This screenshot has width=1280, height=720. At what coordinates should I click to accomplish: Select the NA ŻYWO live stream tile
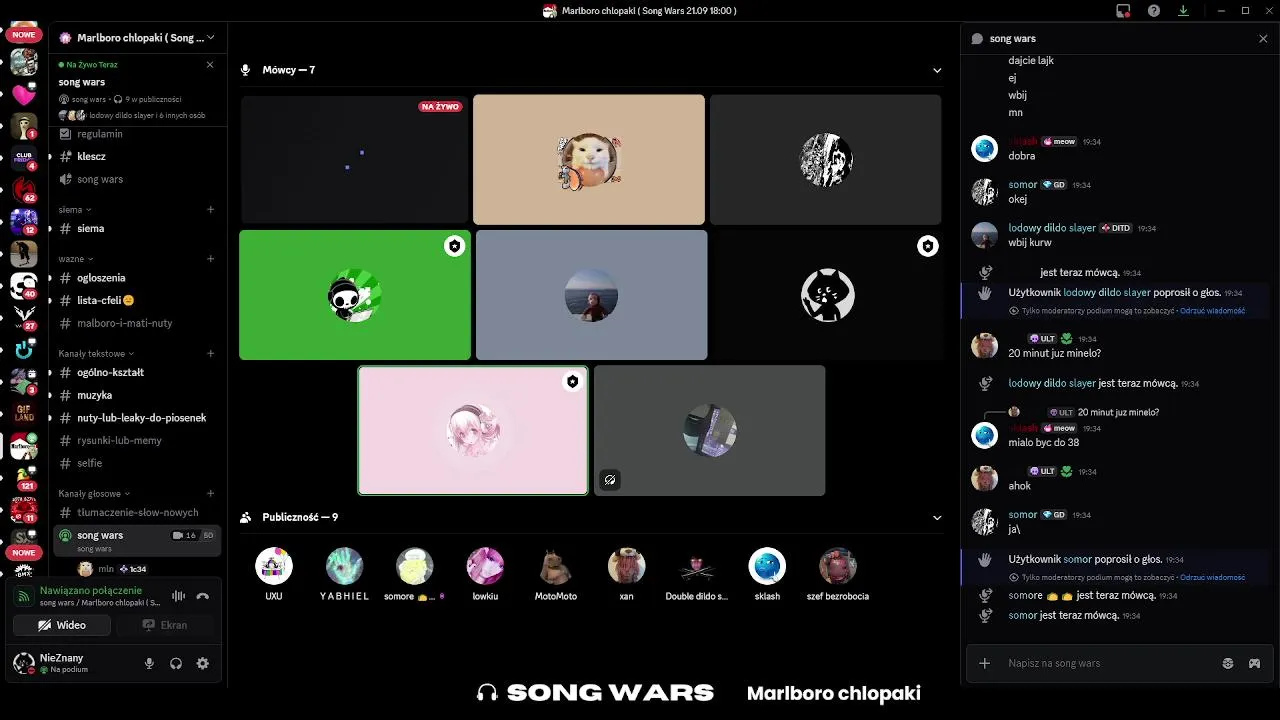pyautogui.click(x=354, y=159)
